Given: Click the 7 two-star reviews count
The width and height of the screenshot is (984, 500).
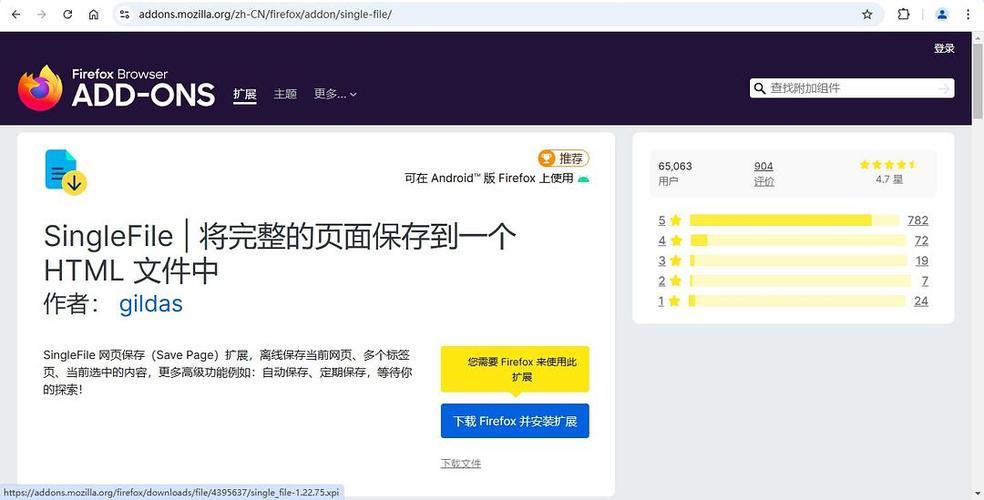Looking at the screenshot, I should [925, 281].
